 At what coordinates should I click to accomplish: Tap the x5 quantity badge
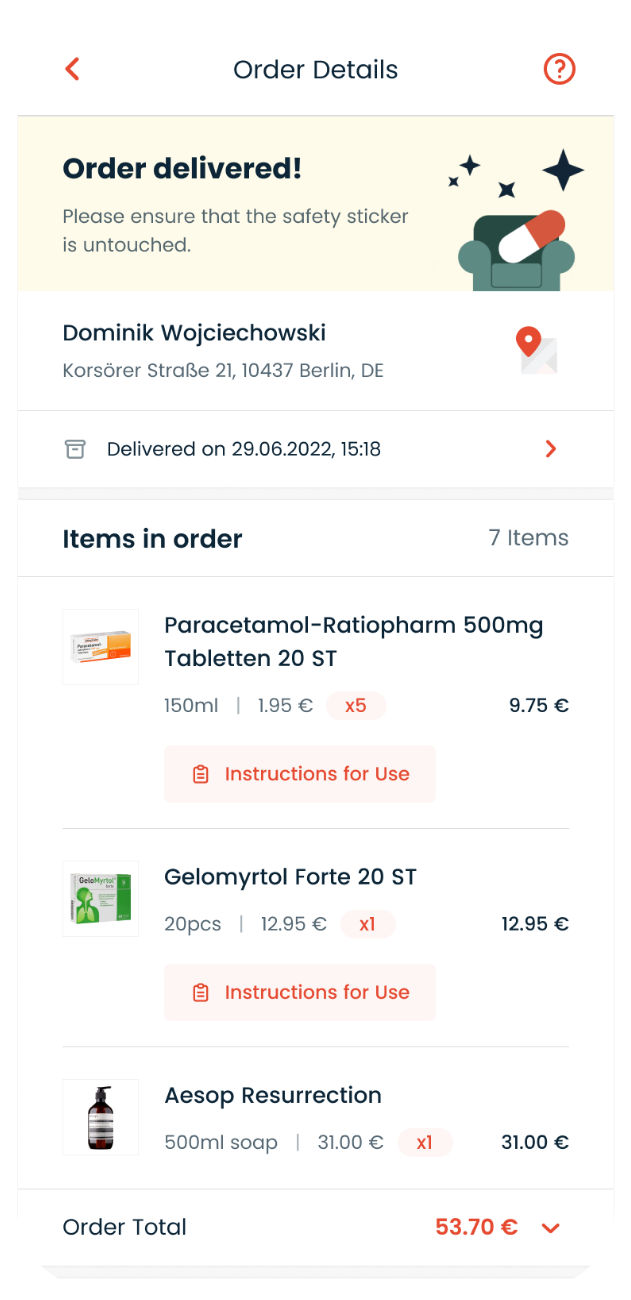(356, 706)
